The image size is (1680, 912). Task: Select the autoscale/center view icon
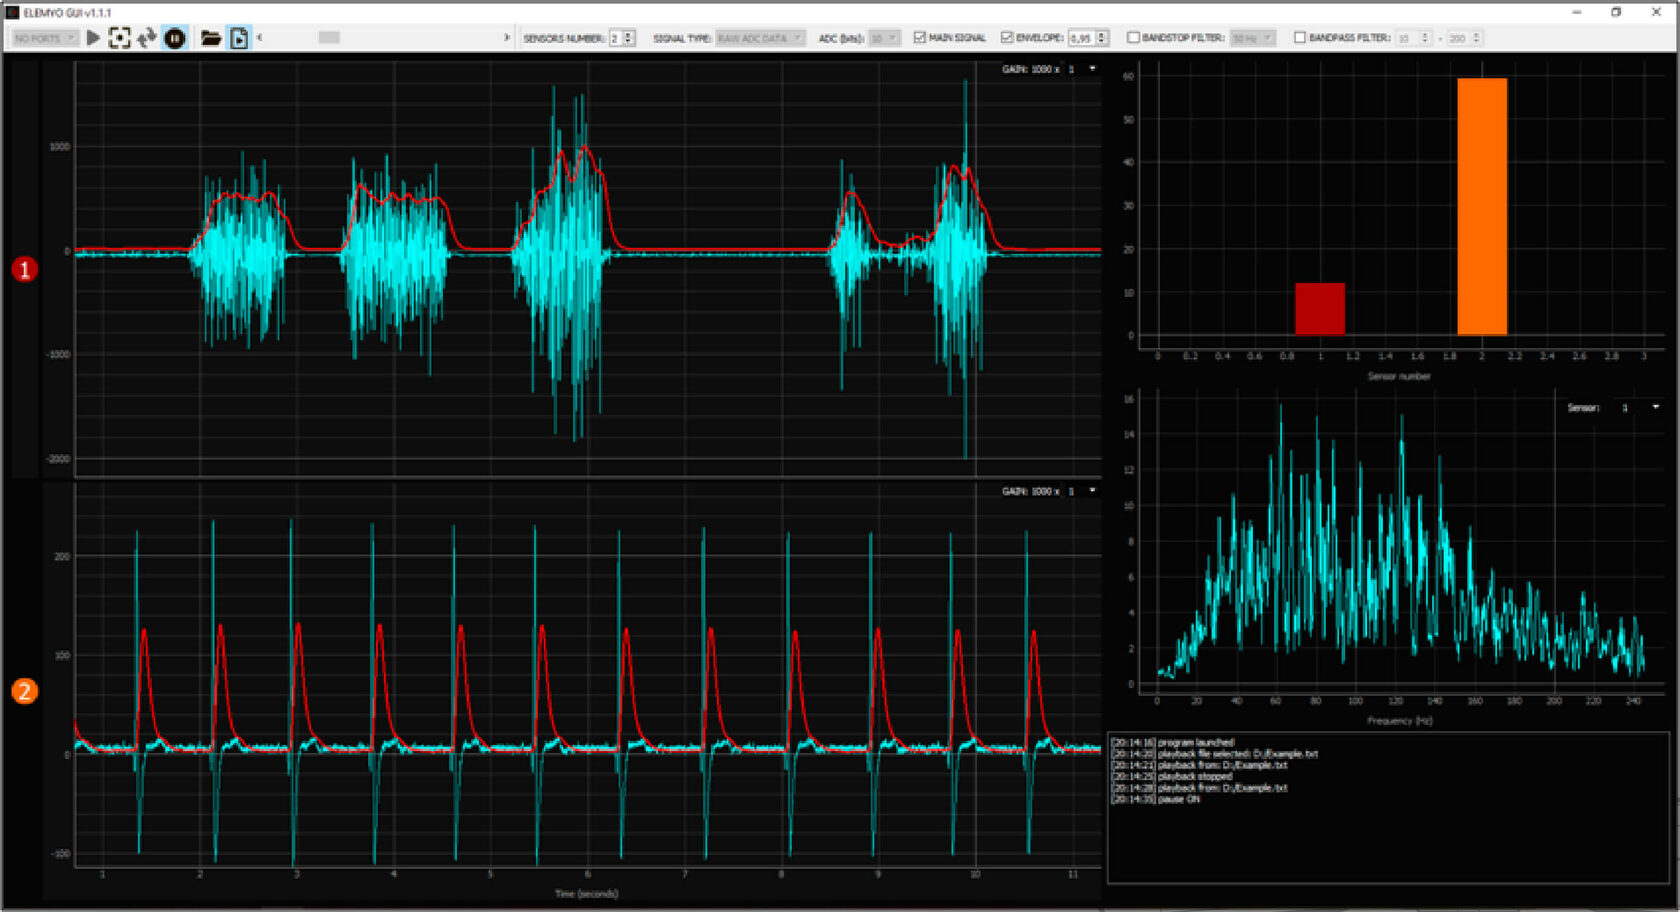click(x=121, y=38)
